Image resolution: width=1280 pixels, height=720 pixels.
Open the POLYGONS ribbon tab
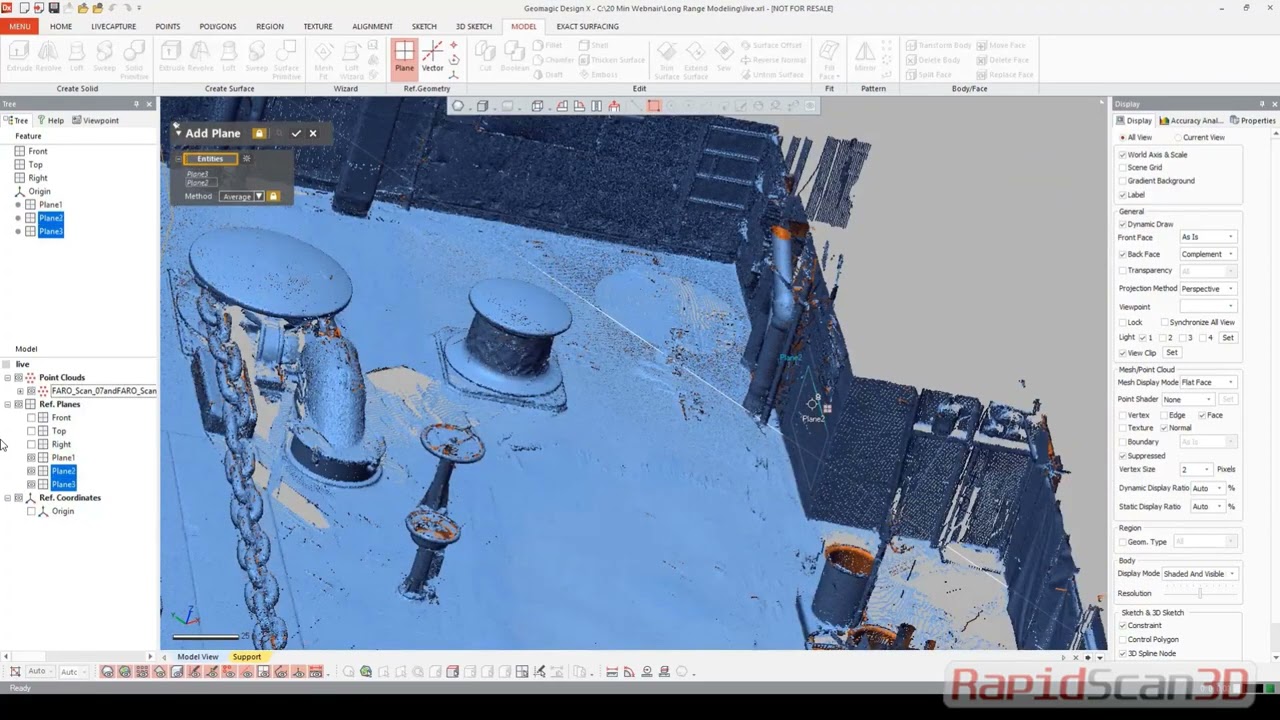tap(217, 26)
